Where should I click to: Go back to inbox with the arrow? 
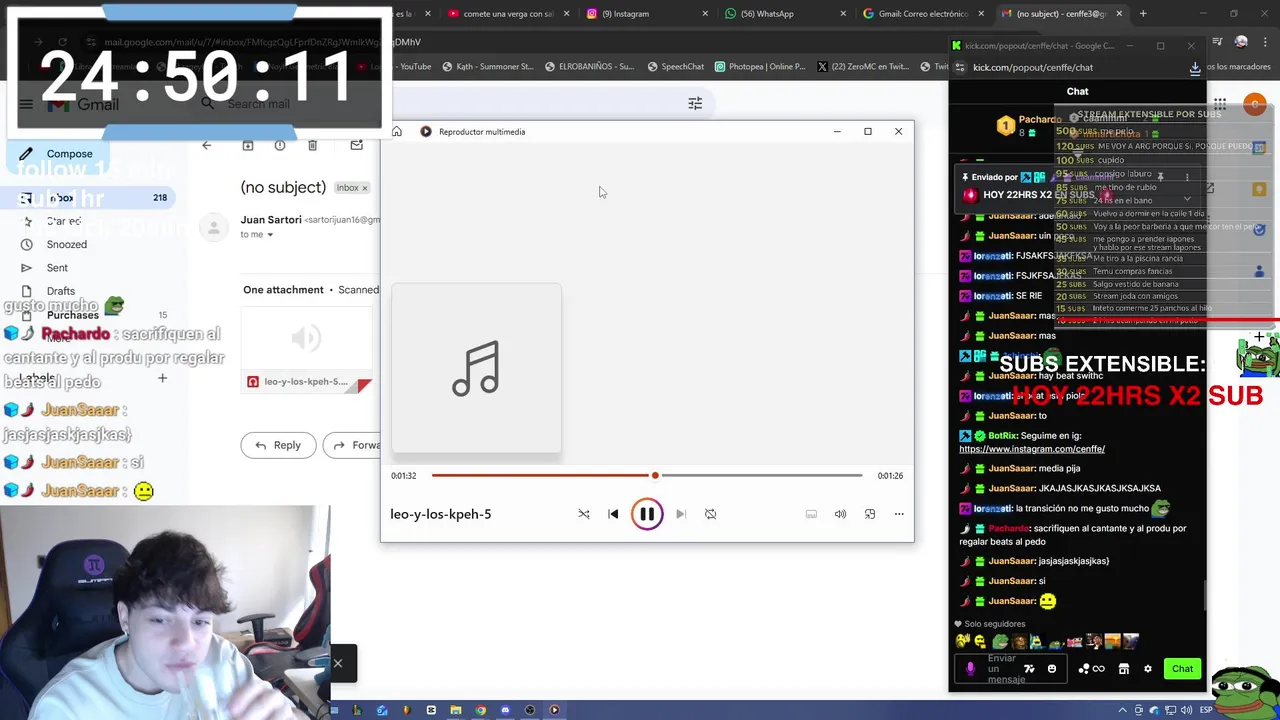(x=207, y=145)
